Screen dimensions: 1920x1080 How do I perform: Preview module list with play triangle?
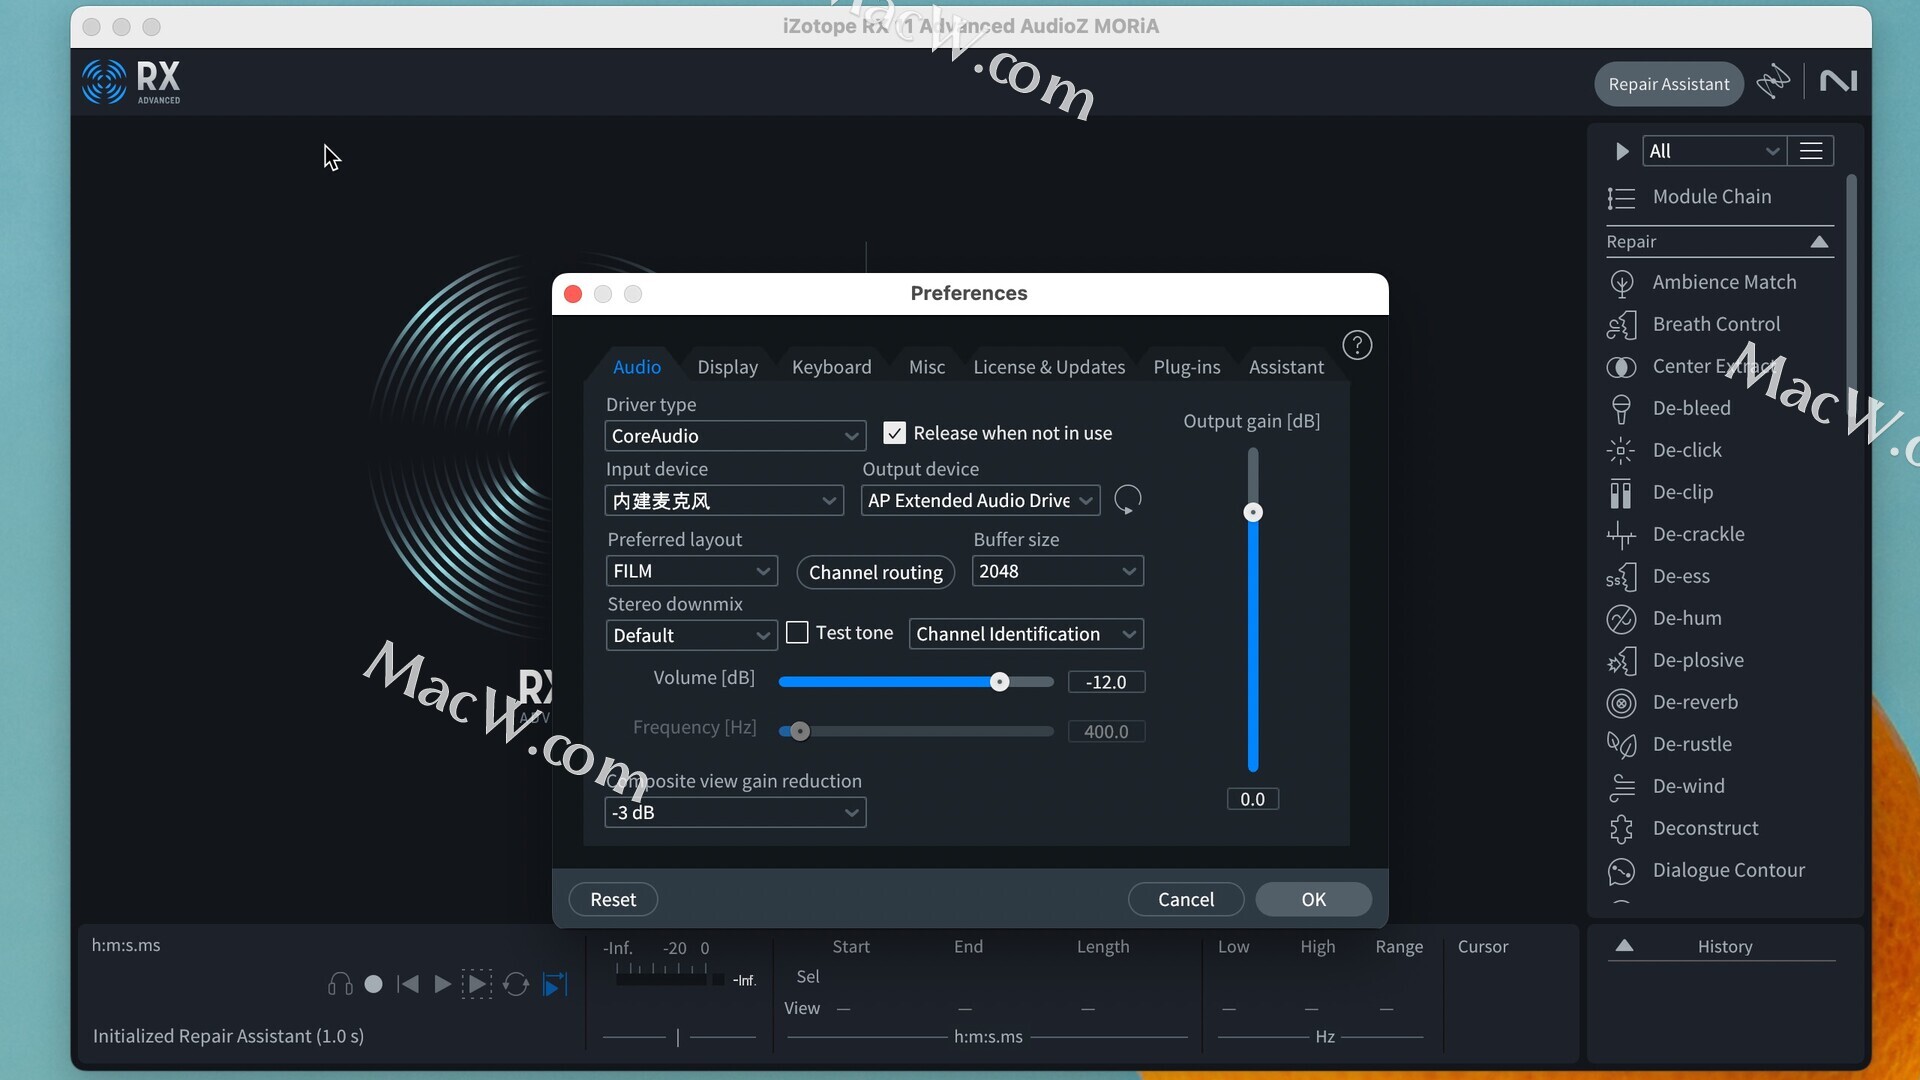point(1622,151)
